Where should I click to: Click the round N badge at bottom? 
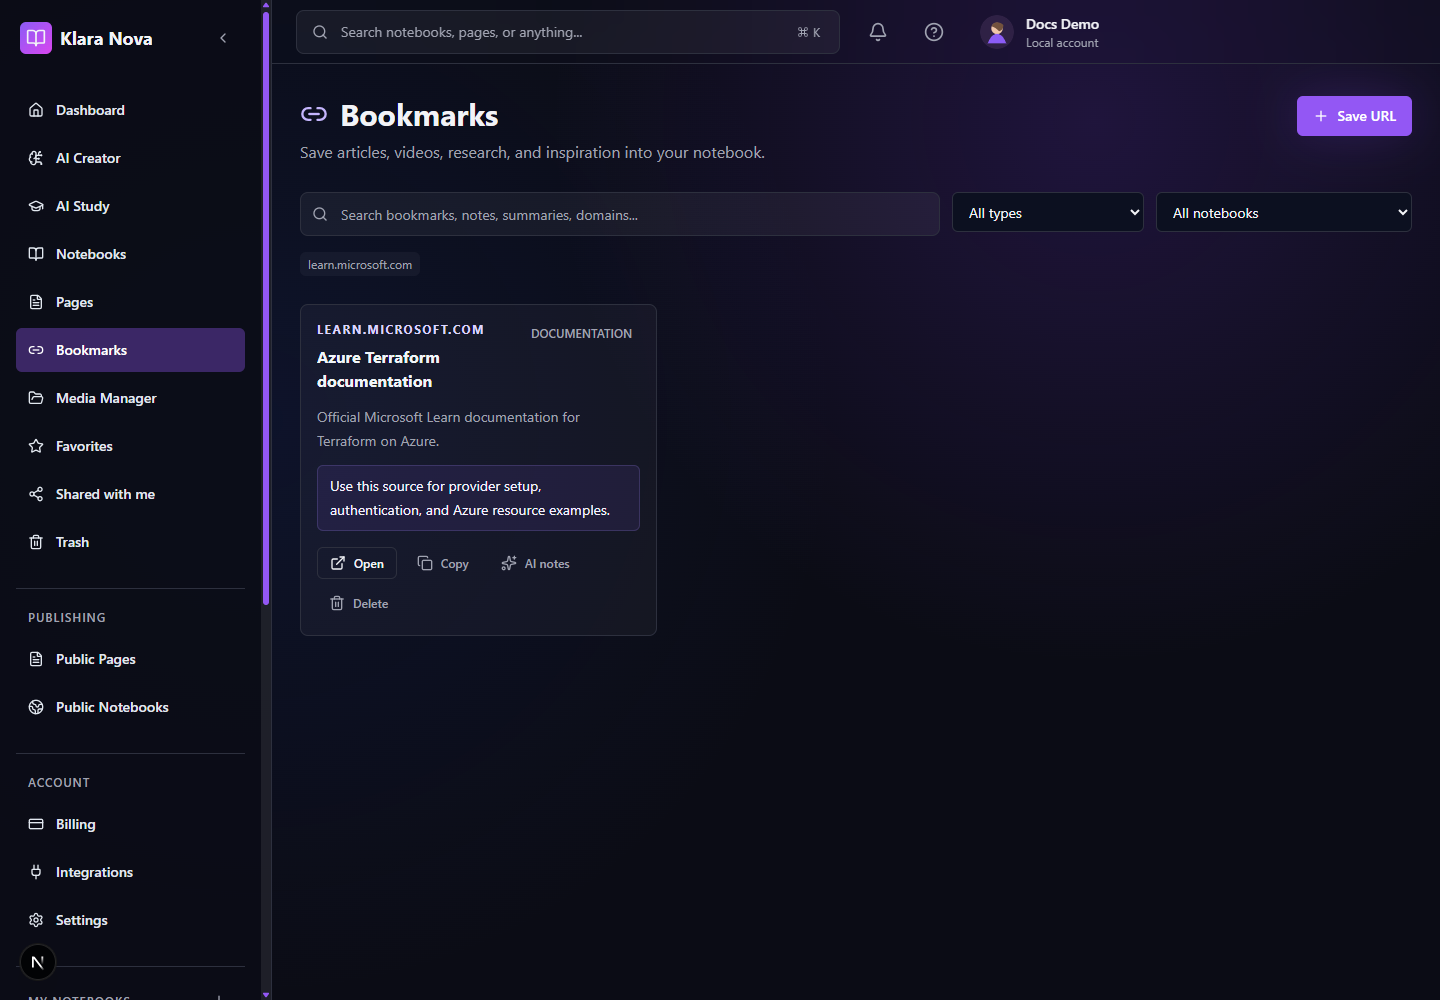(38, 962)
